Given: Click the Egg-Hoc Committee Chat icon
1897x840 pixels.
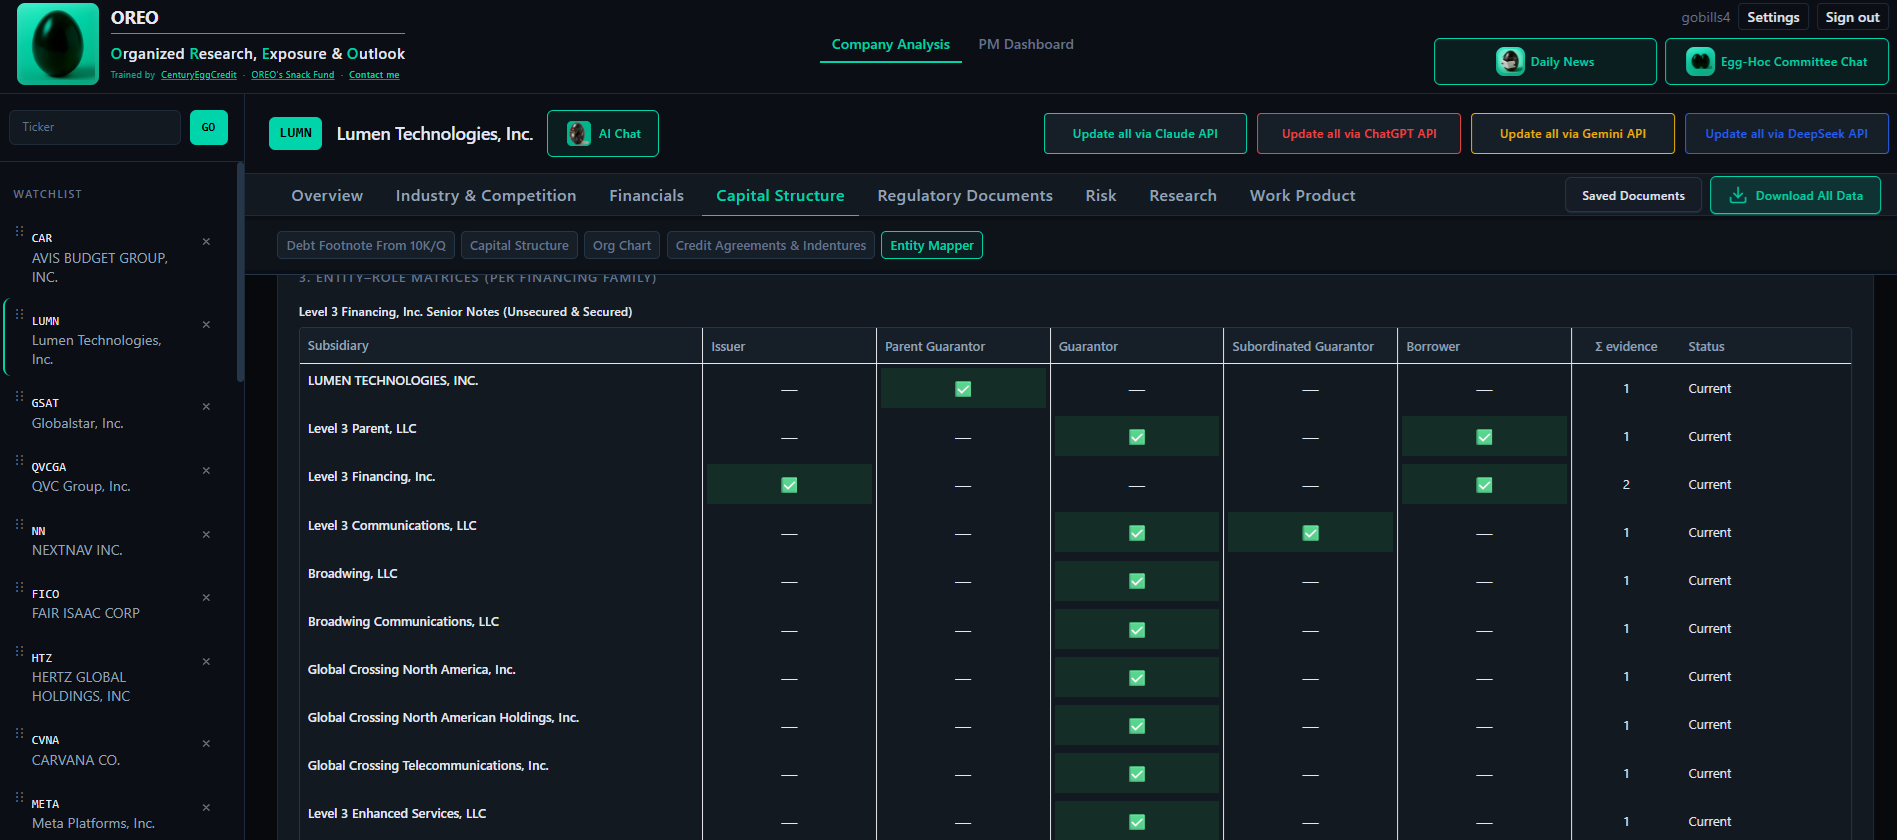Looking at the screenshot, I should (1700, 61).
